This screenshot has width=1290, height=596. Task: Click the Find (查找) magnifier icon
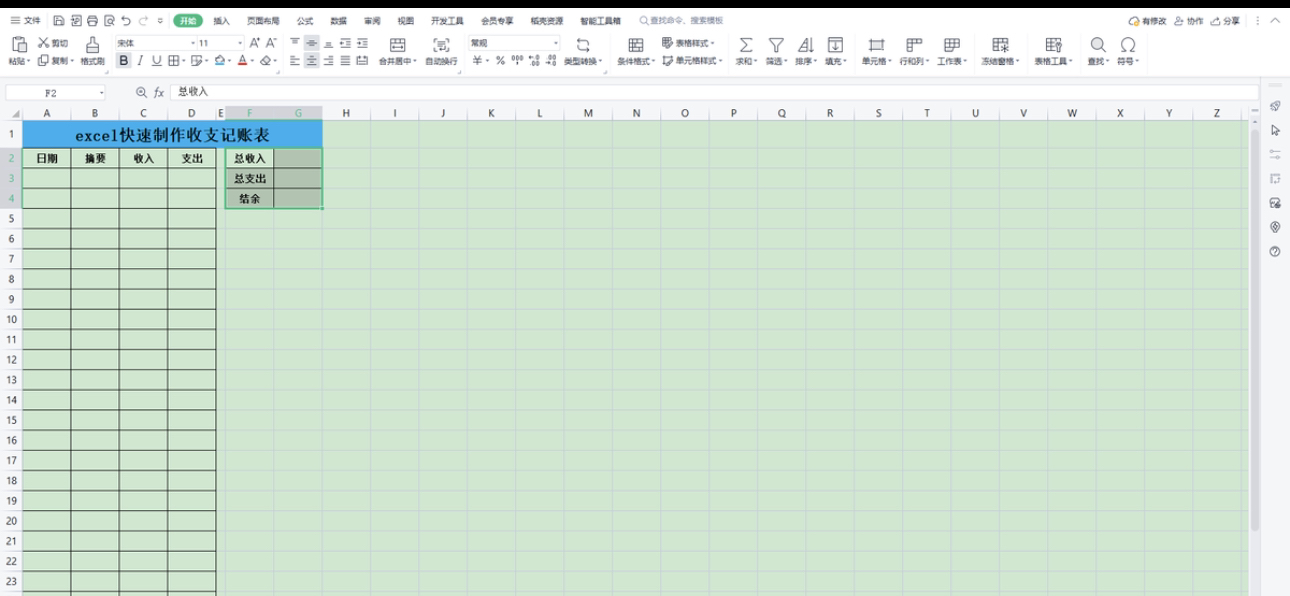click(1098, 45)
